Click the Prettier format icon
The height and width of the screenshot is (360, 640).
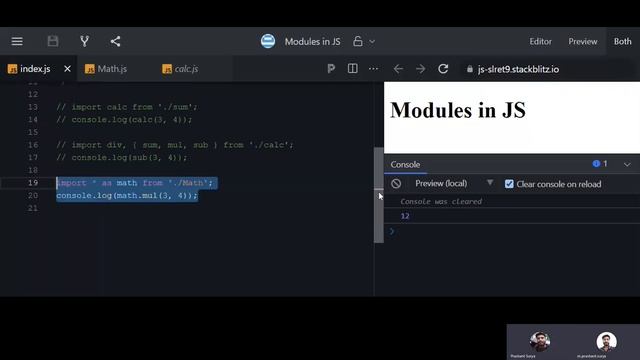331,69
